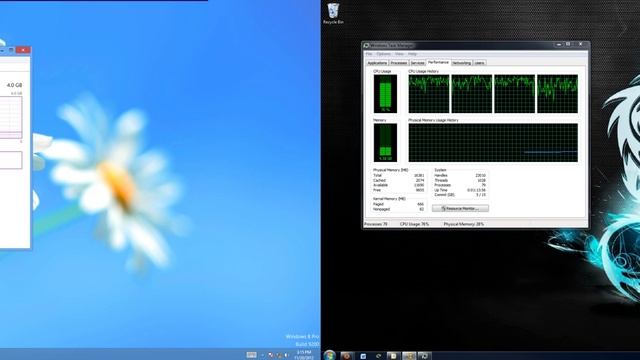The height and width of the screenshot is (360, 640).
Task: Switch to the Users tab
Action: pos(480,63)
